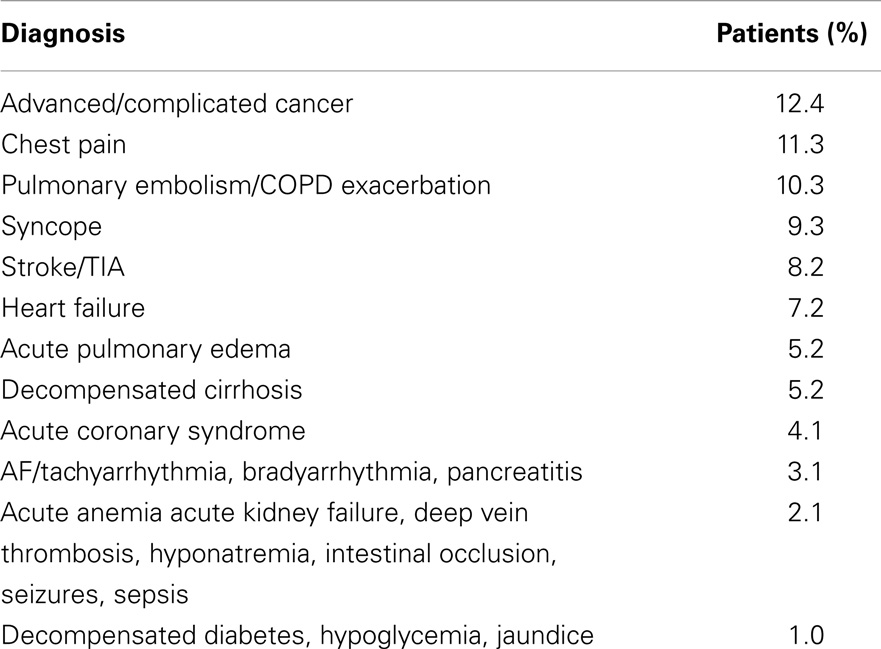This screenshot has width=881, height=649.
Task: Click the Acute coronary syndrome entry
Action: tap(153, 432)
